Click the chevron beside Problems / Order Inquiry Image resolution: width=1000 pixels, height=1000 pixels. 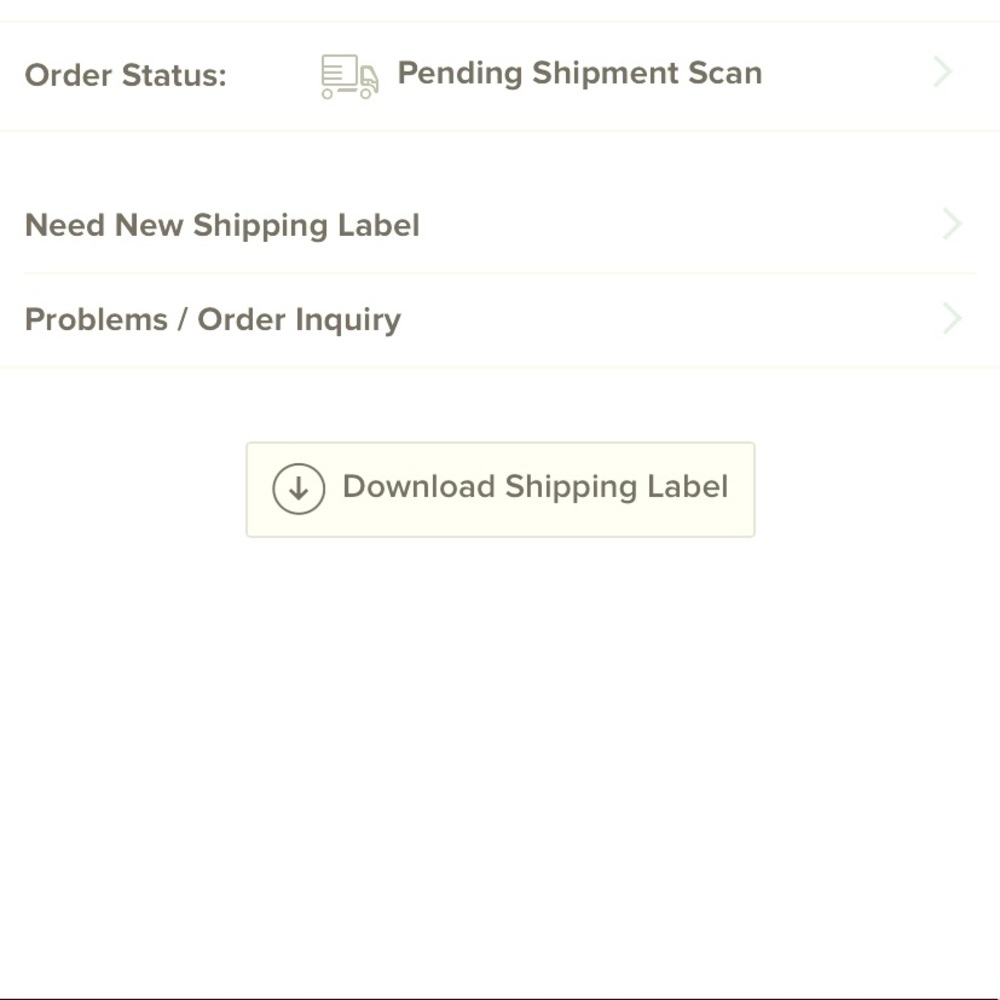[x=951, y=318]
